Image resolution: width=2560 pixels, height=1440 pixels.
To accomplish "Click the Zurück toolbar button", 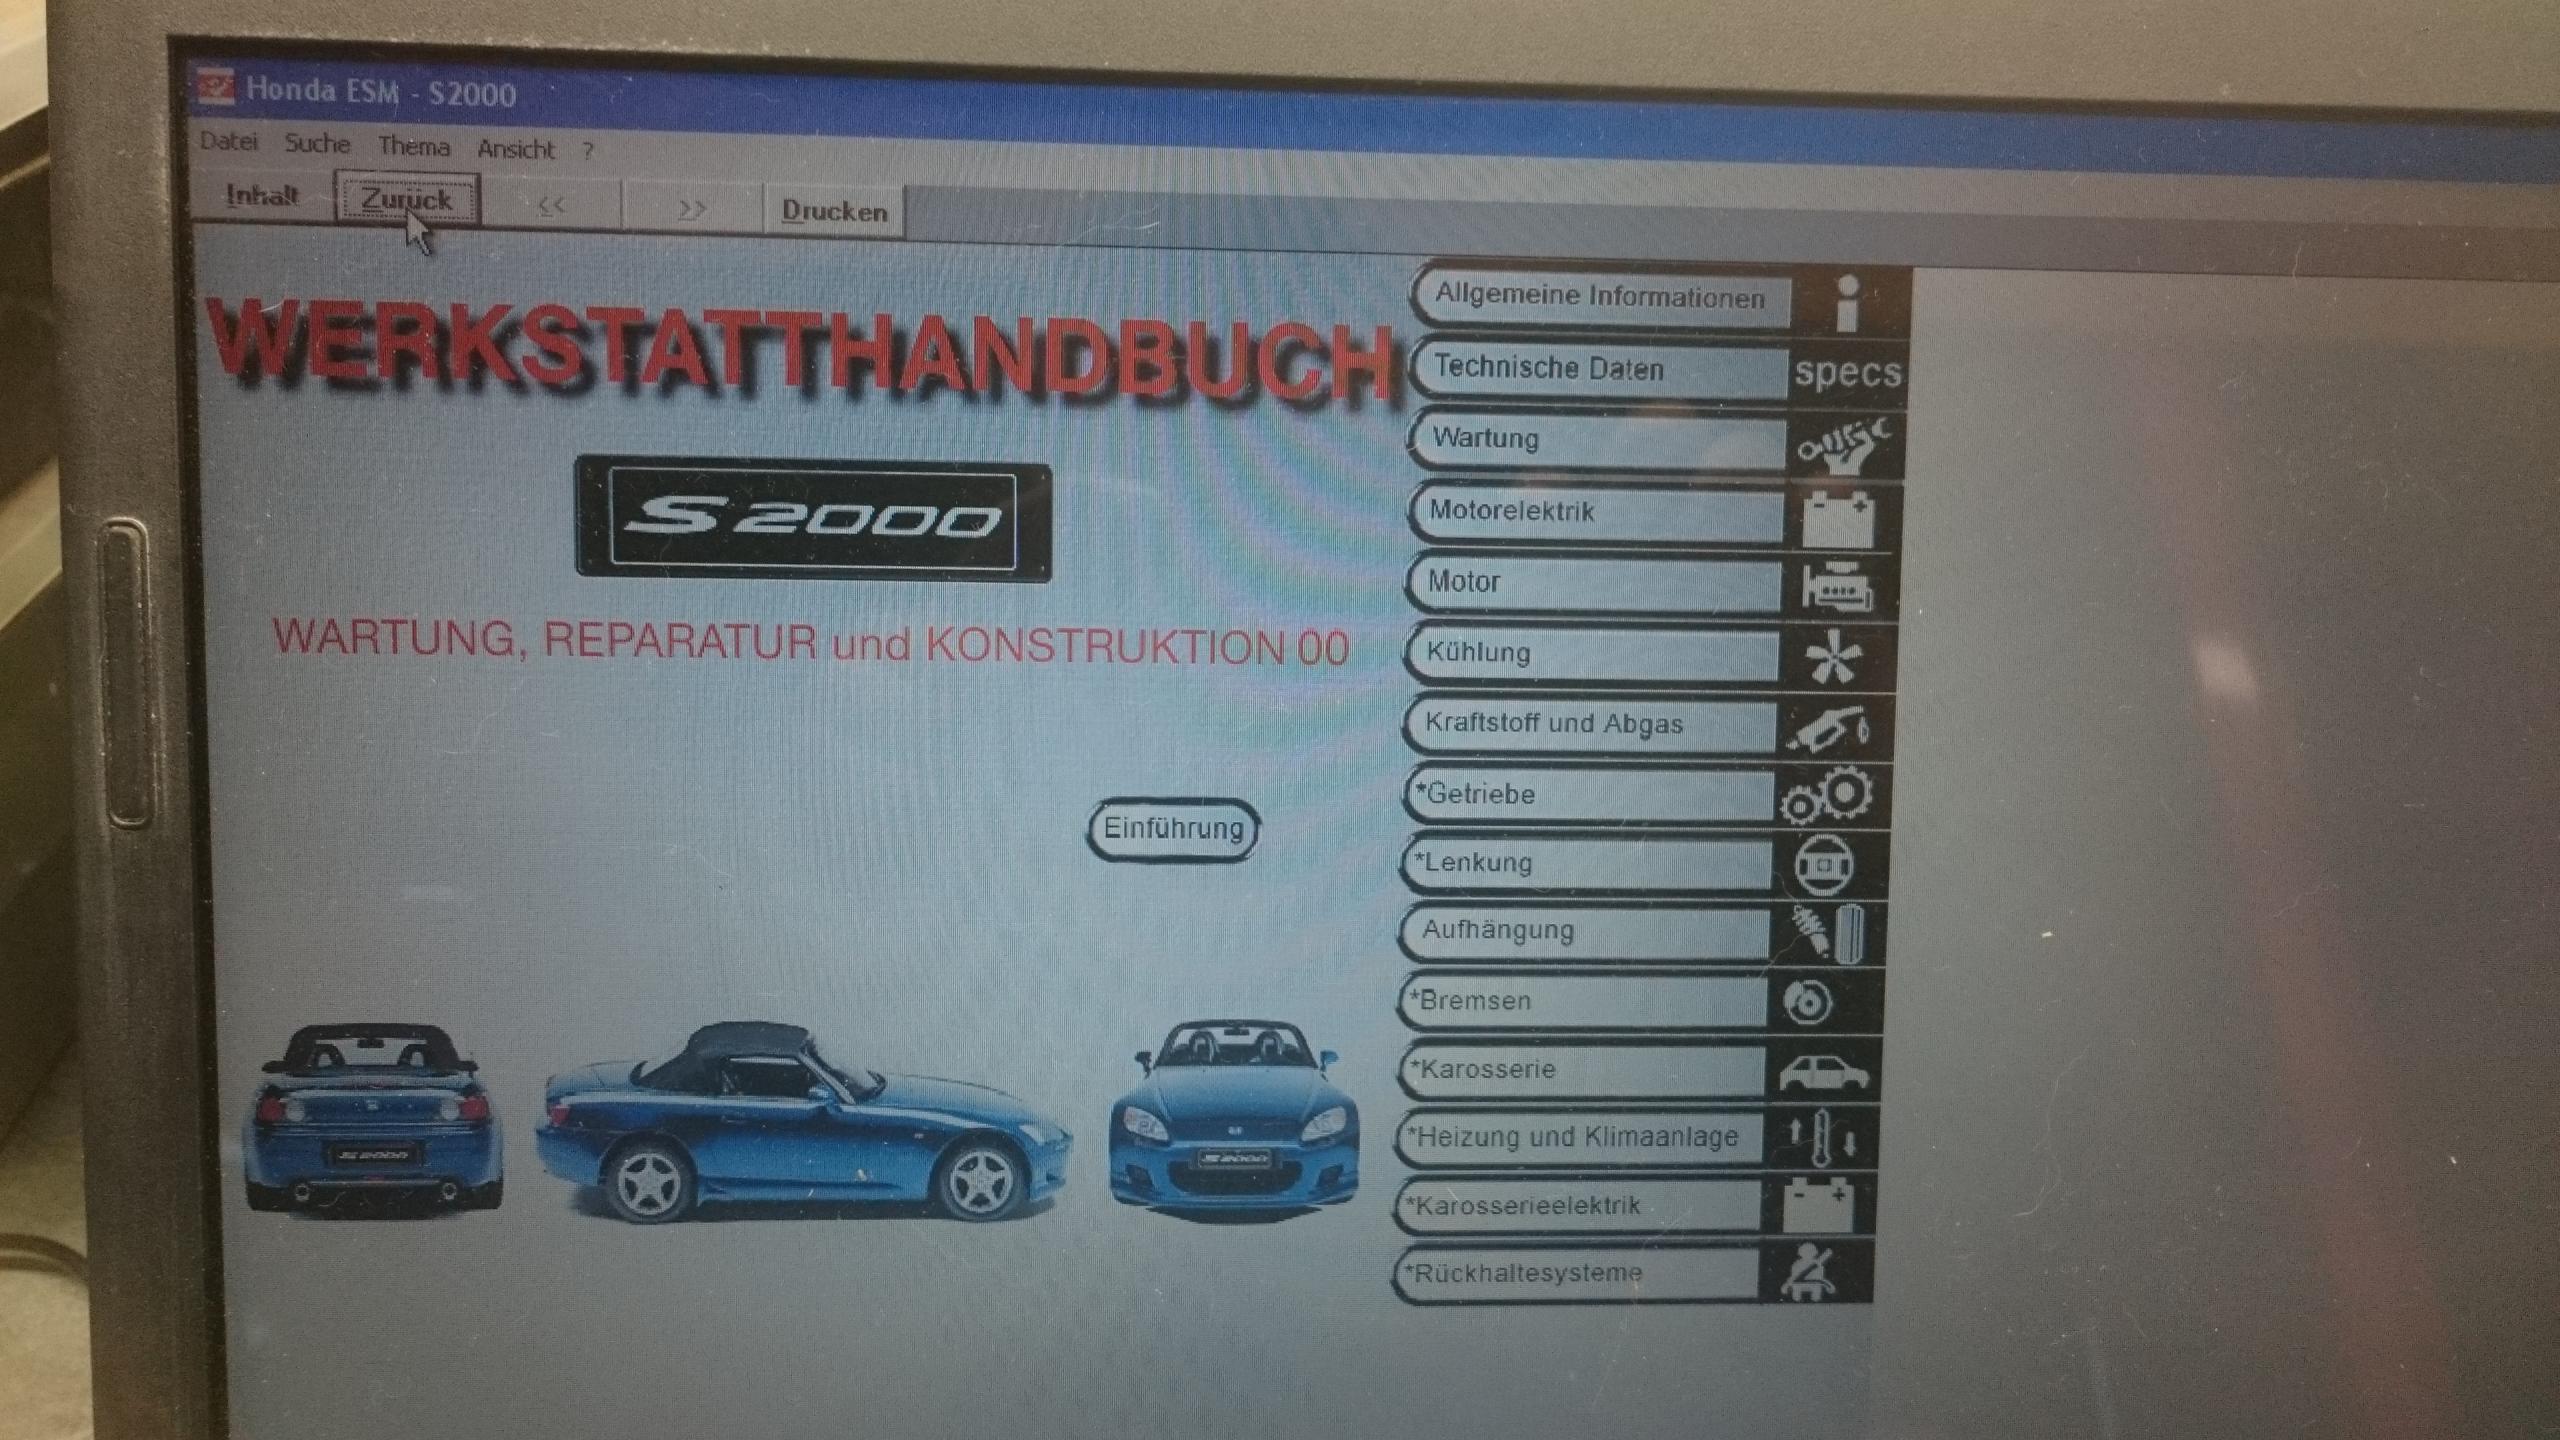I will [407, 201].
